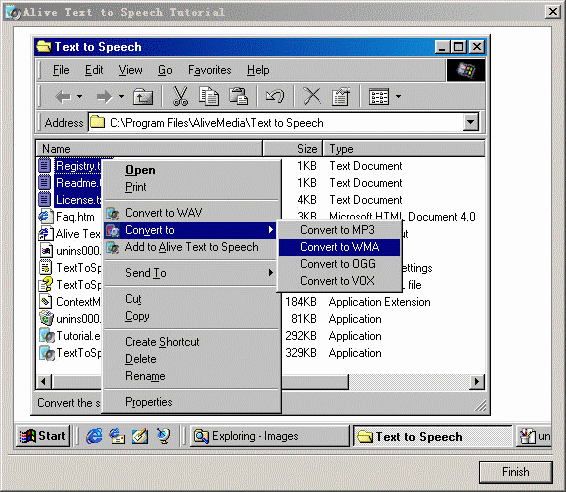Click the fourth quick launch channels icon
Screen dimensions: 566x492
[x=163, y=436]
